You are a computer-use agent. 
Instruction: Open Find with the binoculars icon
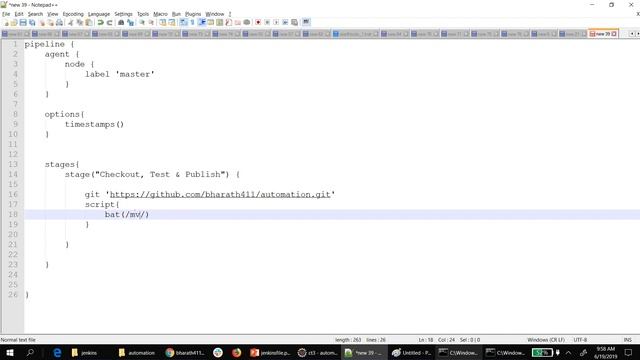[x=121, y=22]
